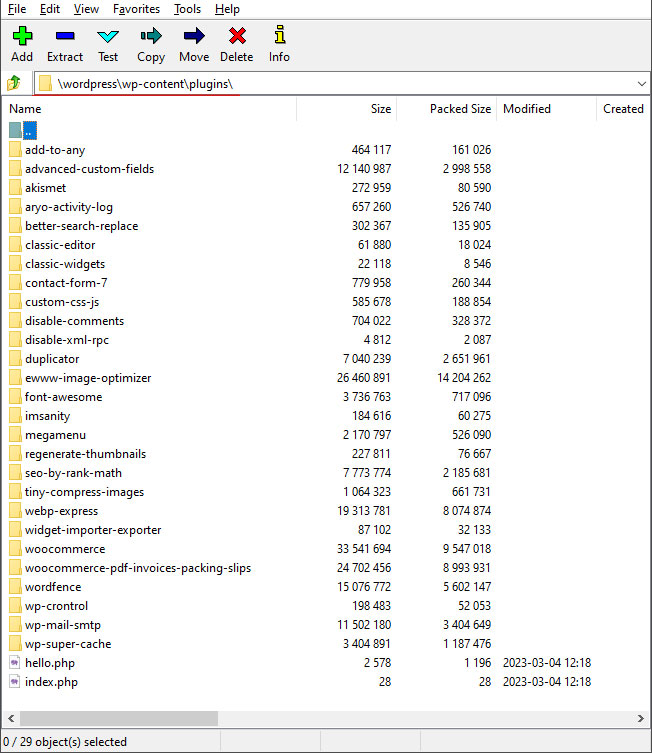Screen dimensions: 652x753
Task: Select custom-css-js folder name
Action: 62,302
